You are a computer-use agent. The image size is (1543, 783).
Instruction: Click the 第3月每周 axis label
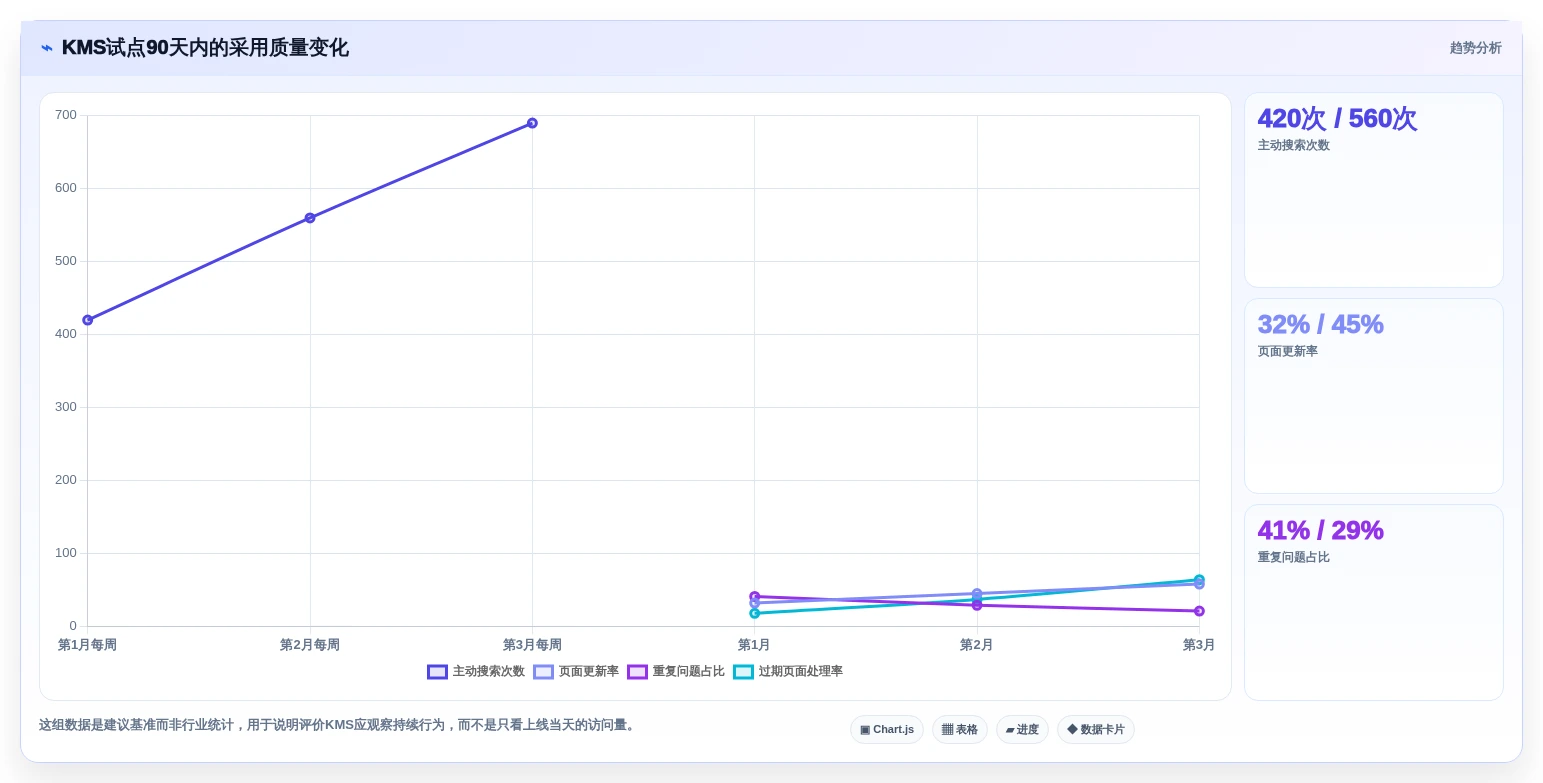[x=532, y=645]
